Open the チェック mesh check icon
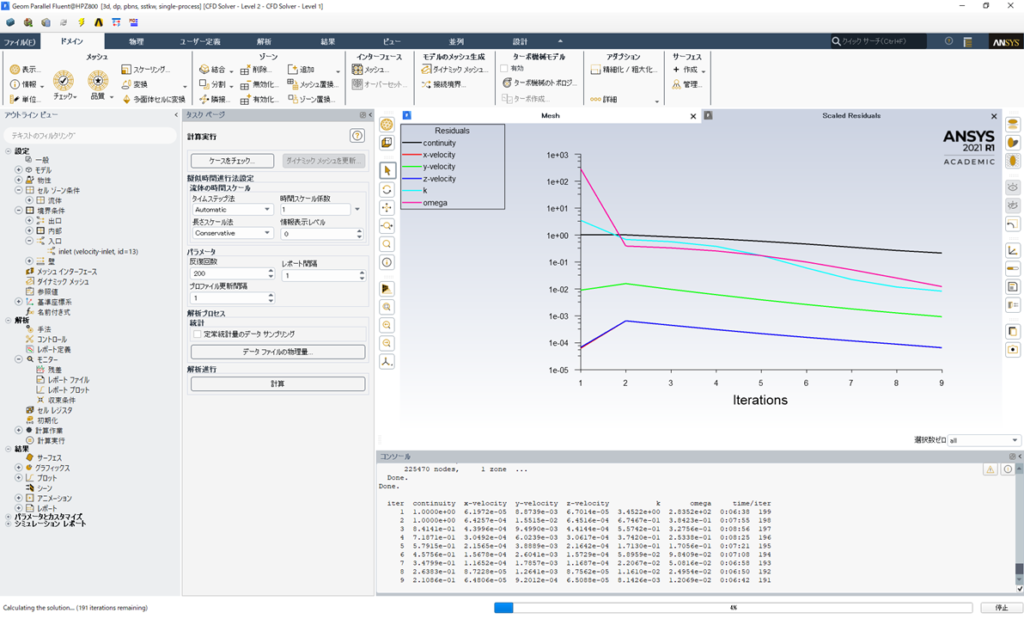This screenshot has height=619, width=1024. 63,81
